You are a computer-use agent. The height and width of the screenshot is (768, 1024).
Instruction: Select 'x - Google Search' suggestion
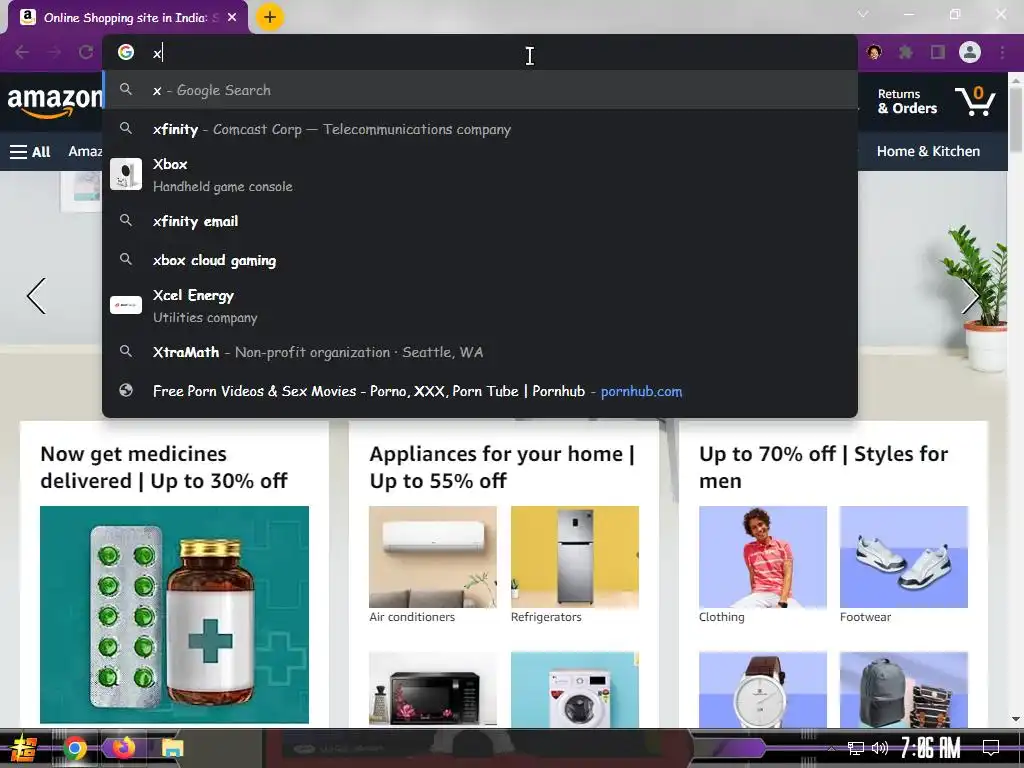[x=480, y=90]
